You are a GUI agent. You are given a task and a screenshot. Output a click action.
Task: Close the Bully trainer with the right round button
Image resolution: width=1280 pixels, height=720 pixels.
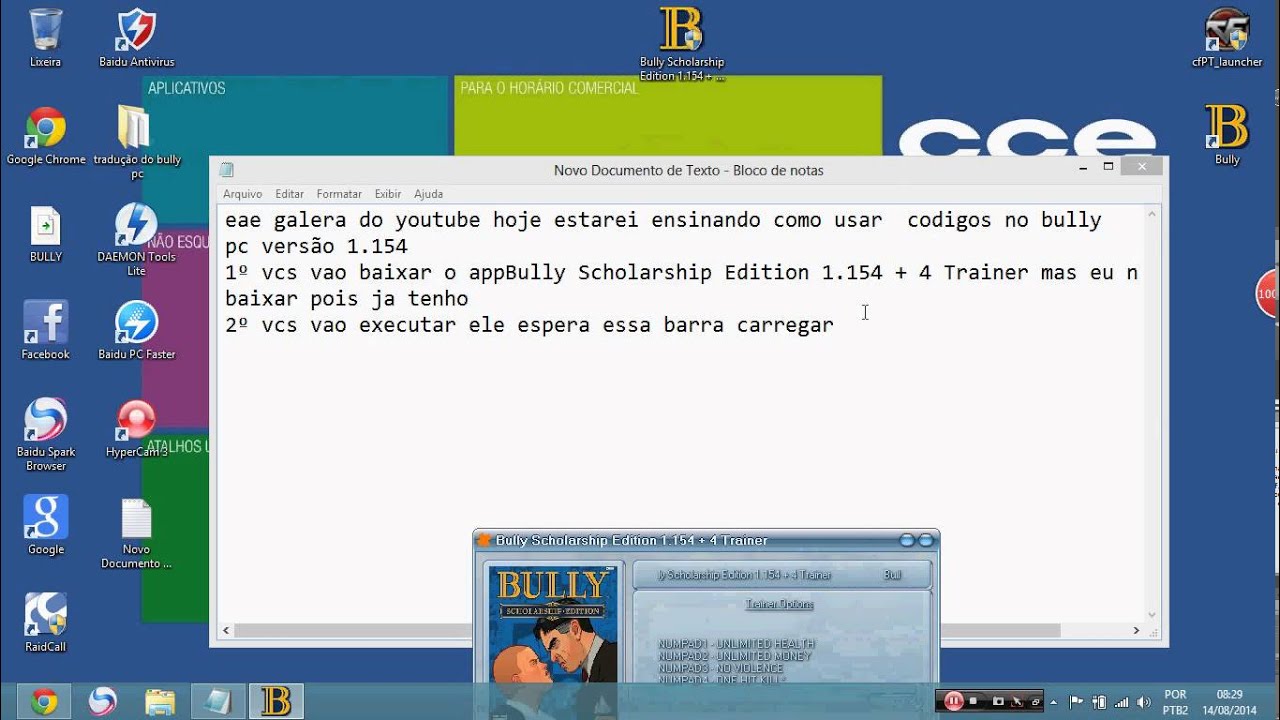(926, 540)
